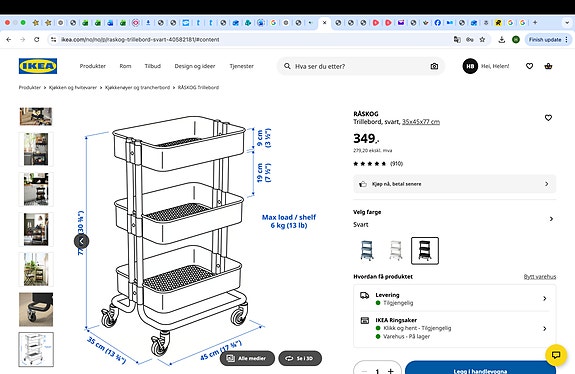Viewport: 575px width, 374px height.
Task: Open the 35x45x77 cm size link
Action: [421, 122]
